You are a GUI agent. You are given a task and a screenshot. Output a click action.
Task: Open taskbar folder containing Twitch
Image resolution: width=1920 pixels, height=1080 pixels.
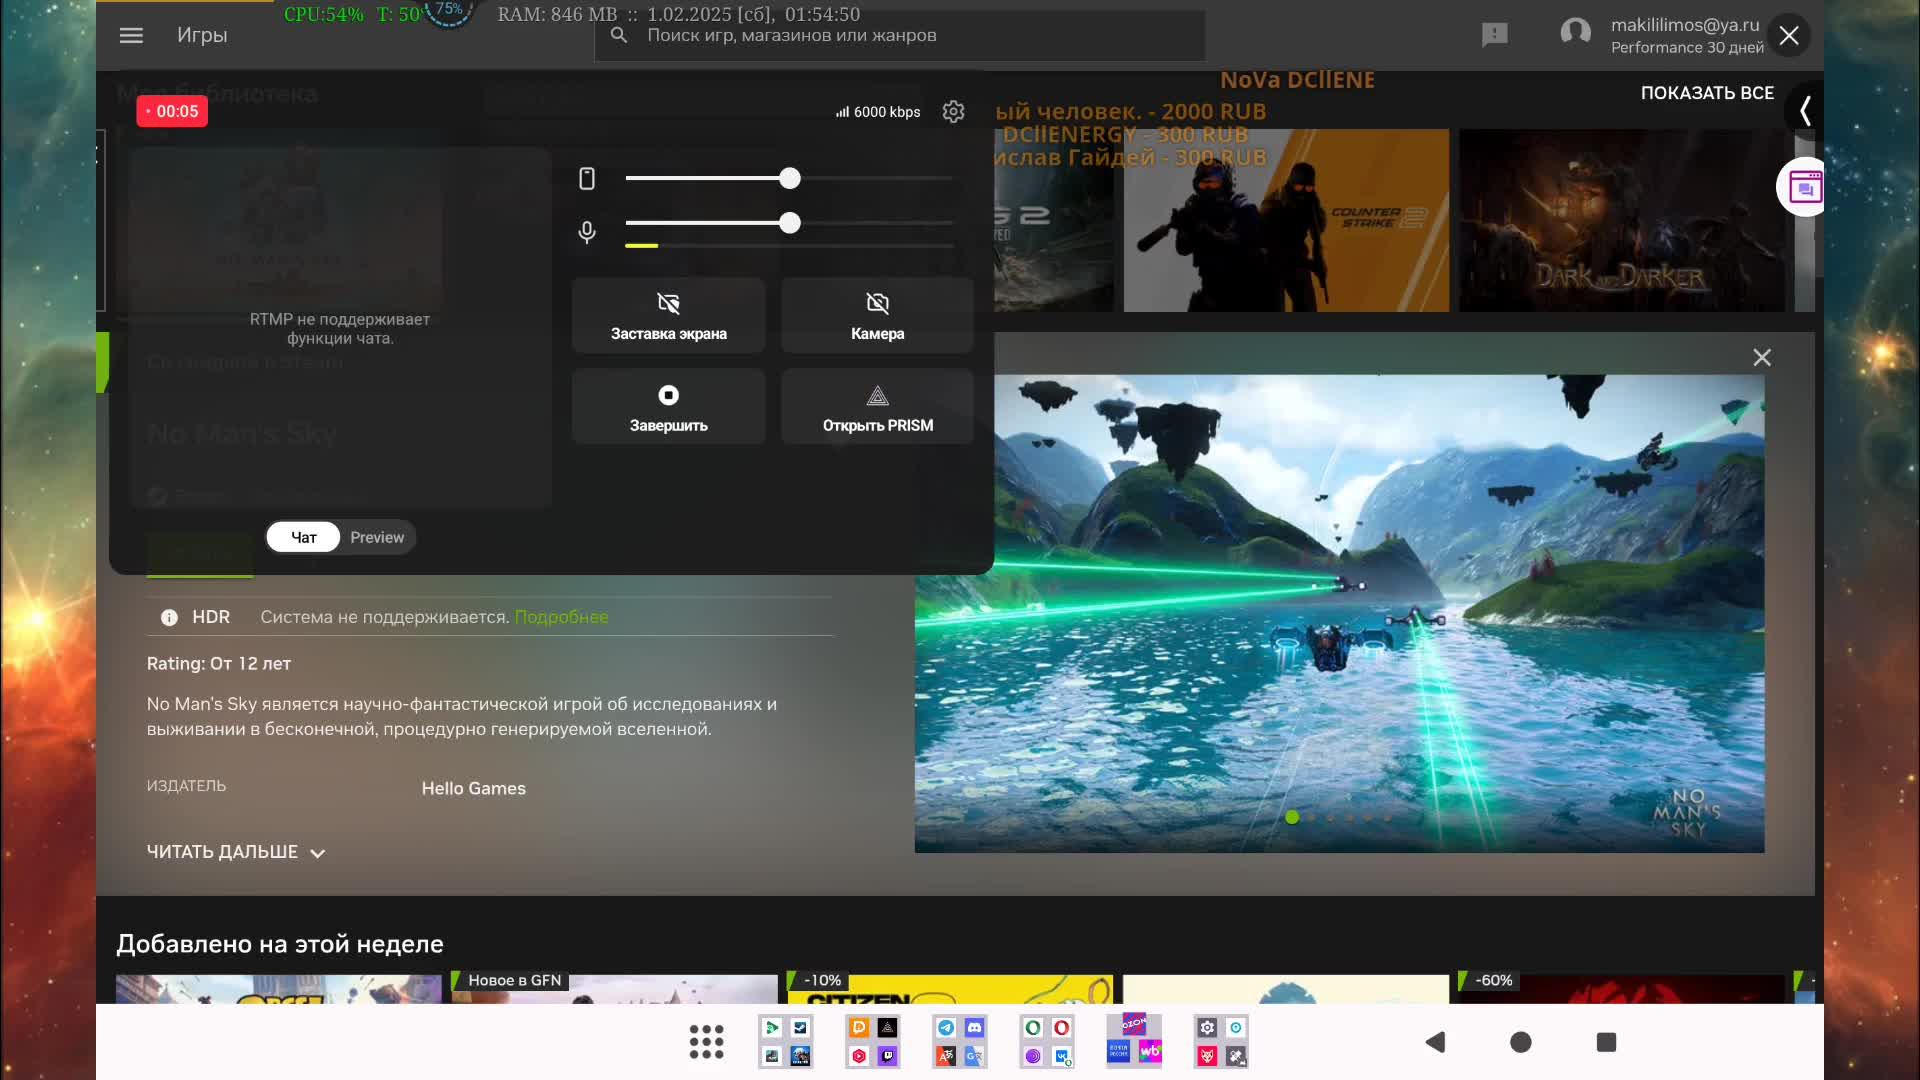pyautogui.click(x=873, y=1042)
